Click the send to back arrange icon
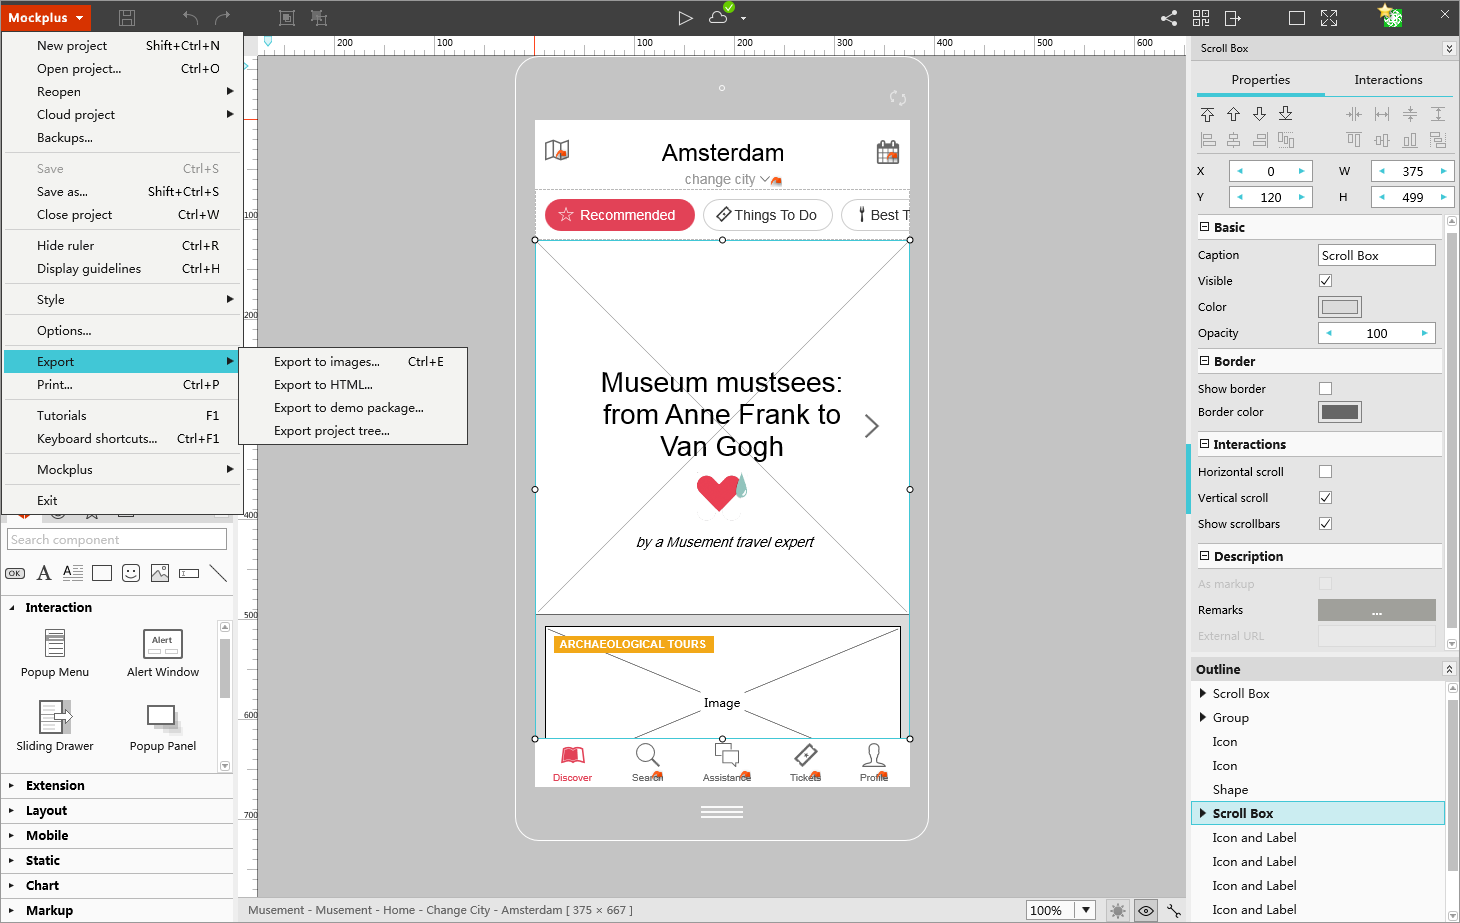 pyautogui.click(x=1286, y=114)
